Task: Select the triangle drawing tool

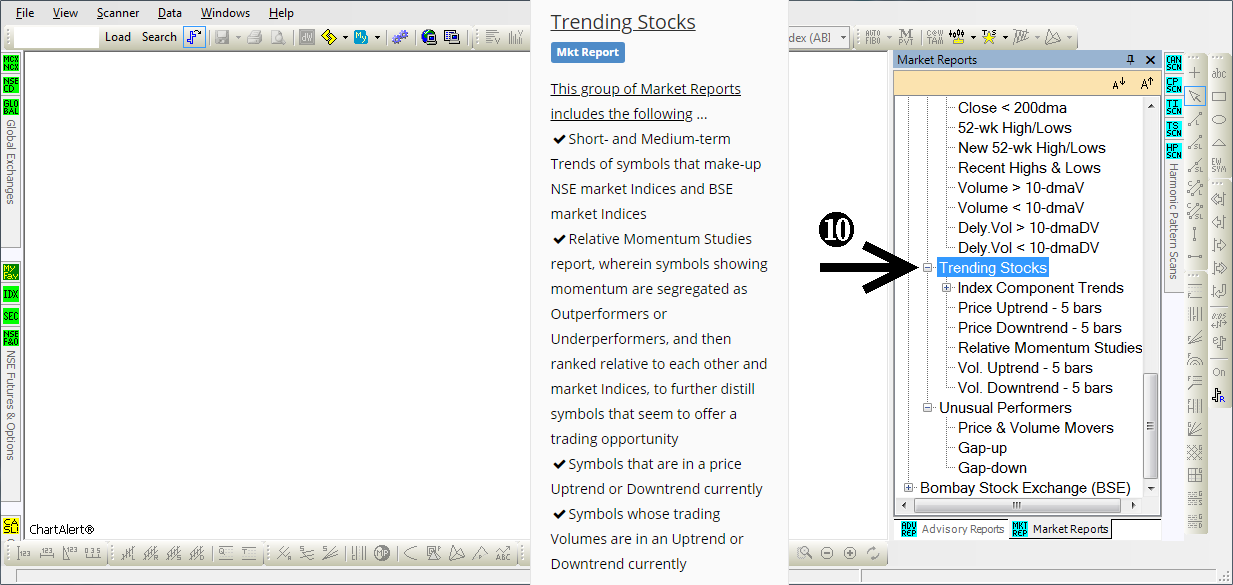Action: click(x=1219, y=142)
